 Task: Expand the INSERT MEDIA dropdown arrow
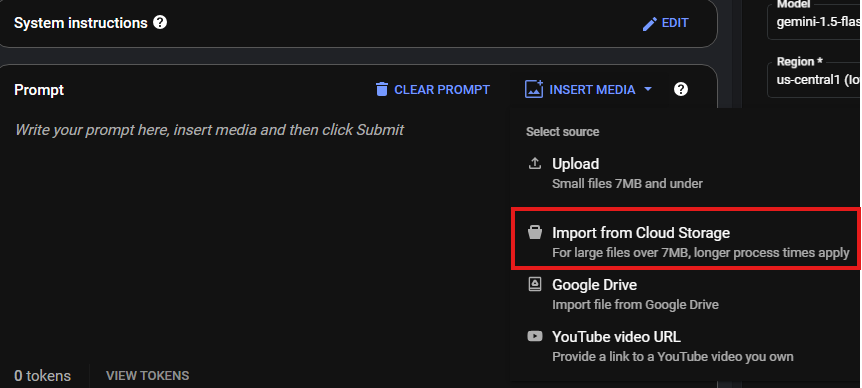[x=648, y=89]
